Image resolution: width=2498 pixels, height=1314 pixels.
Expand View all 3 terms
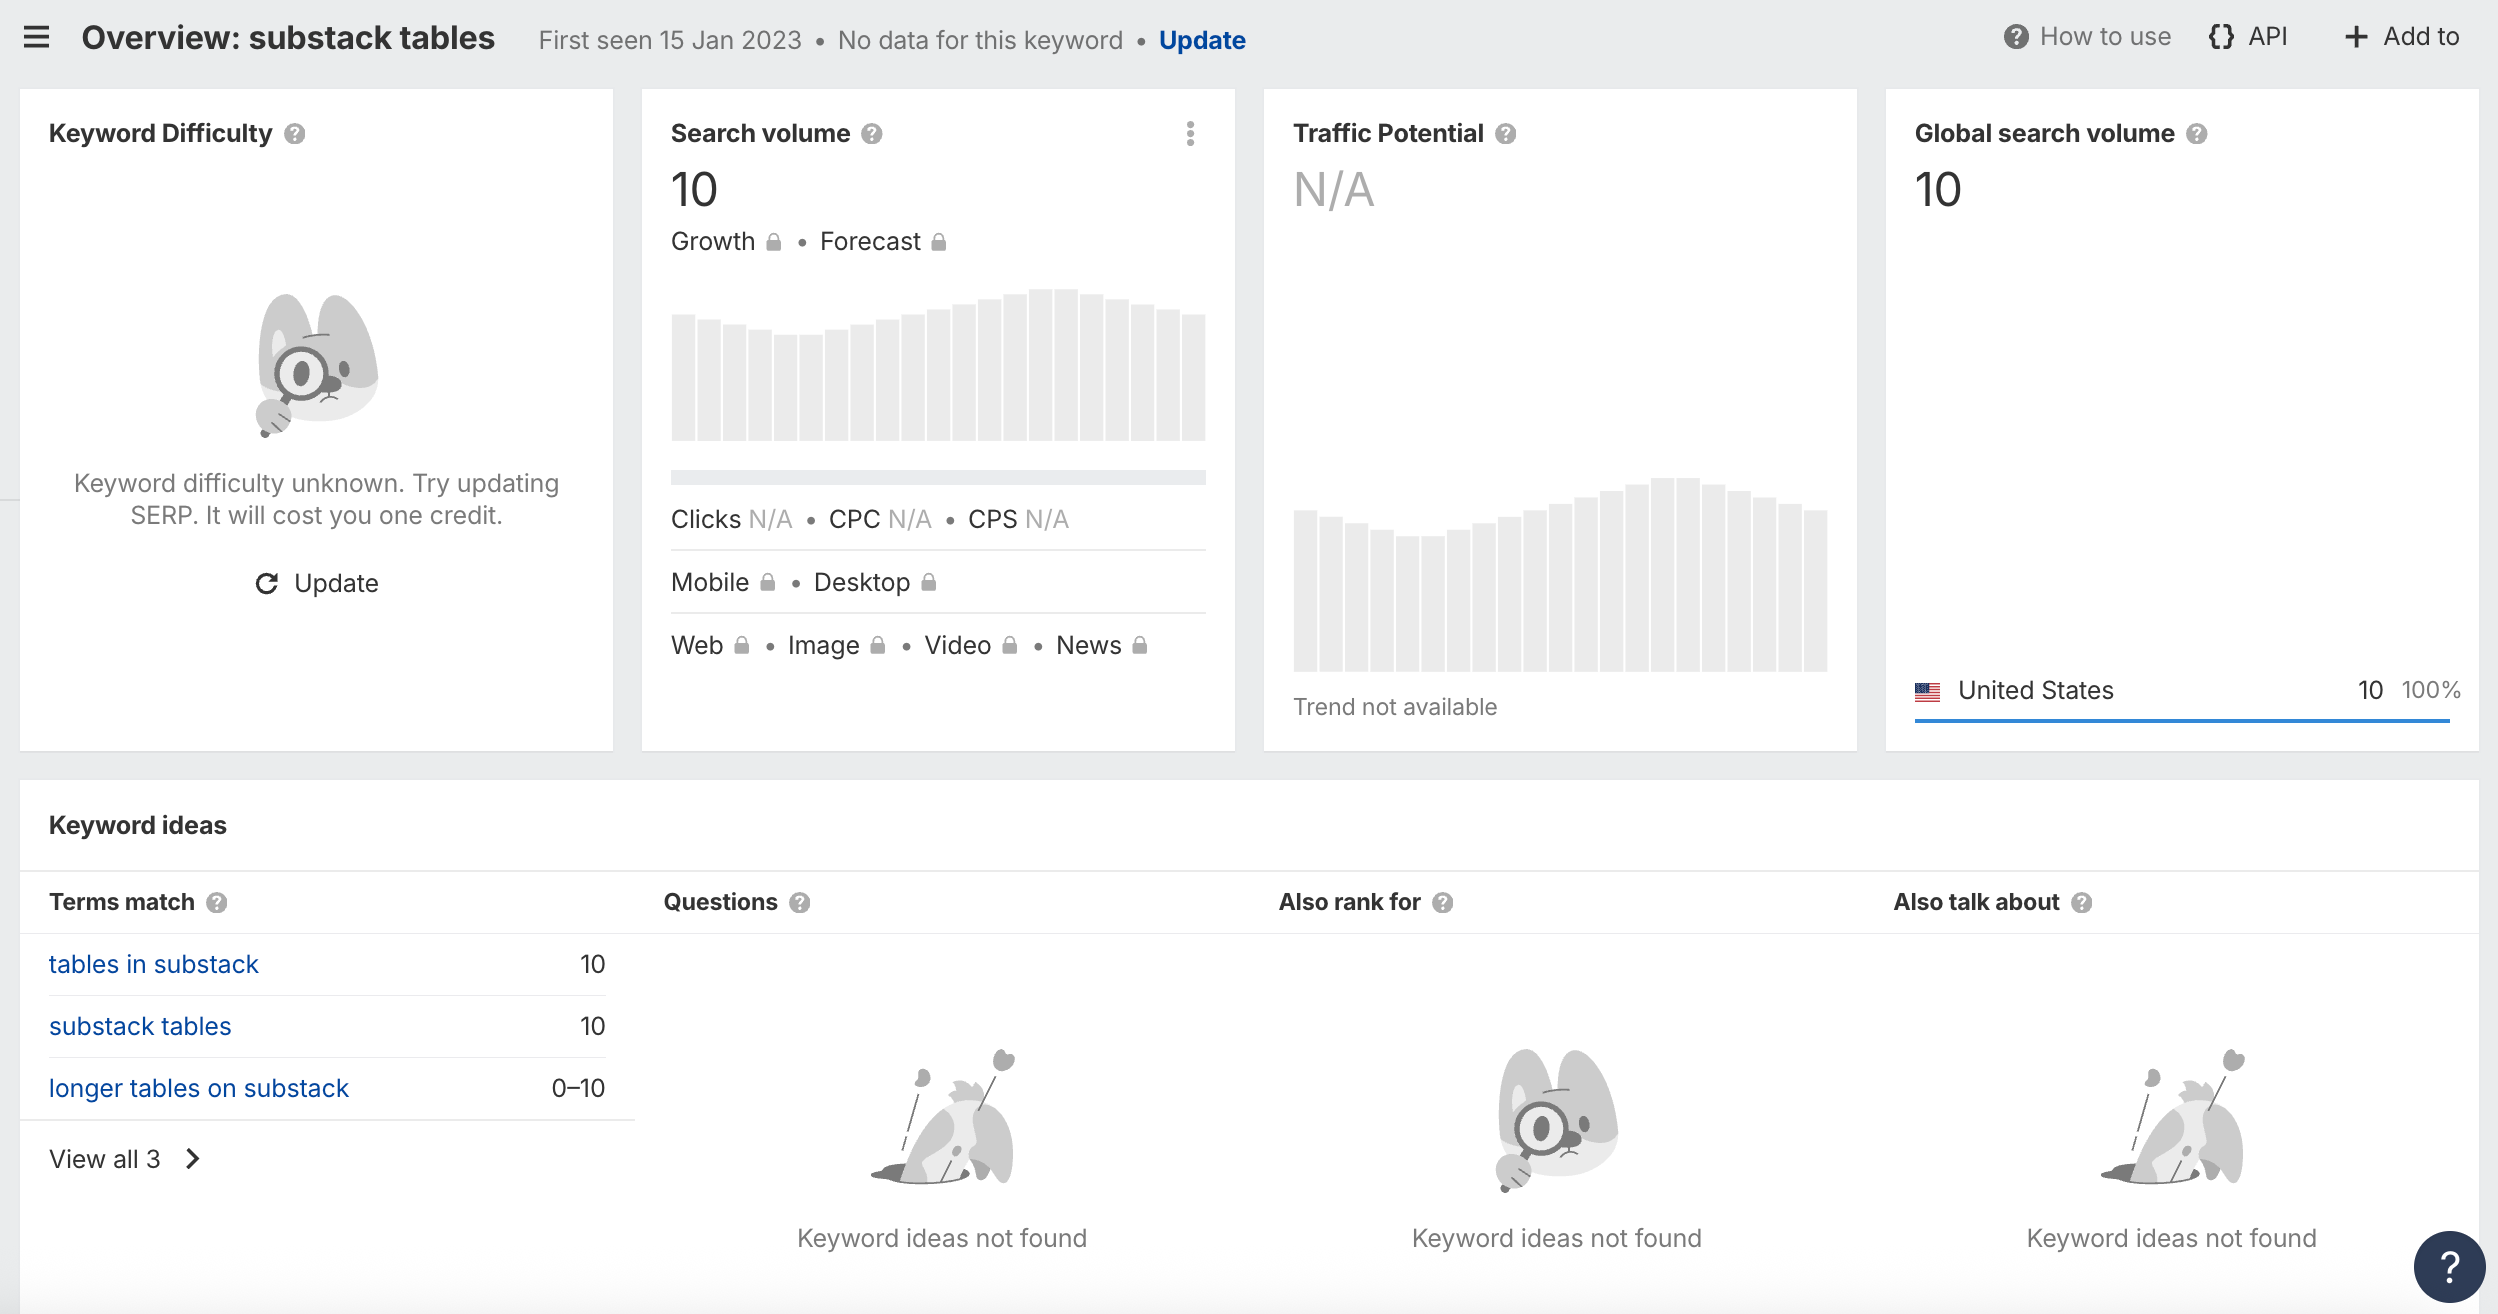pos(124,1159)
